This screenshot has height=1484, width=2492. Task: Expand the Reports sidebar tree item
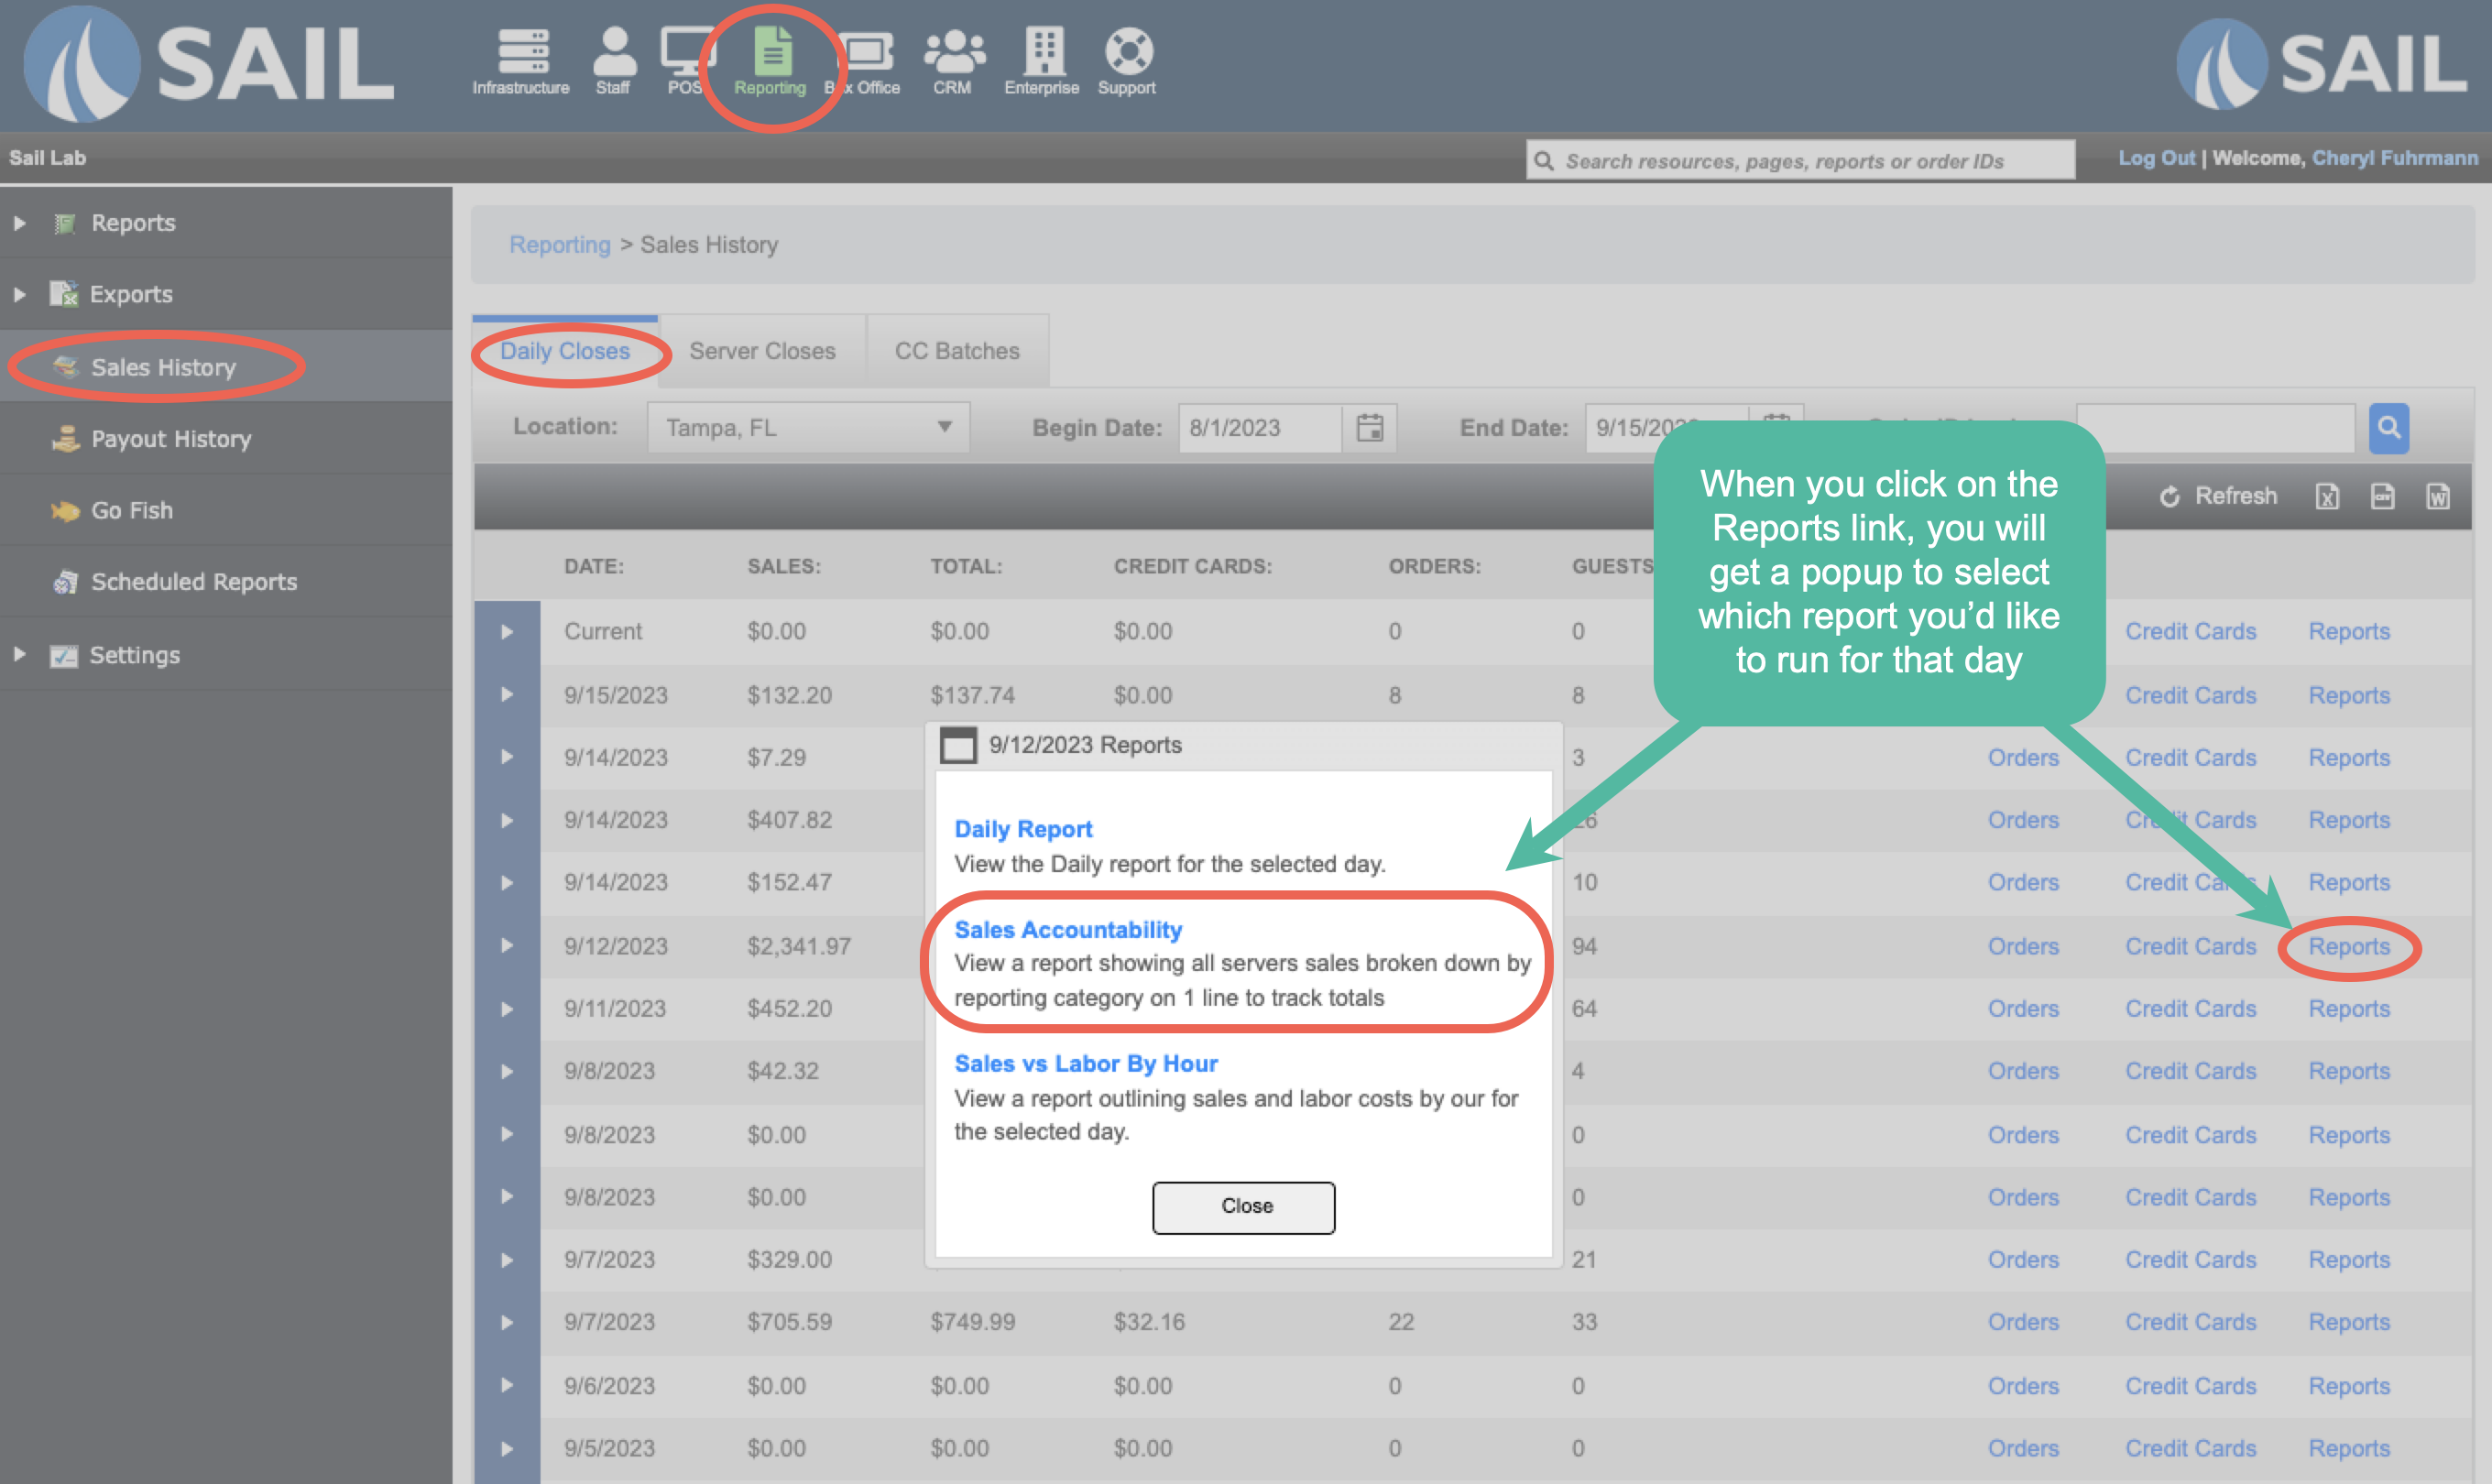click(x=20, y=223)
